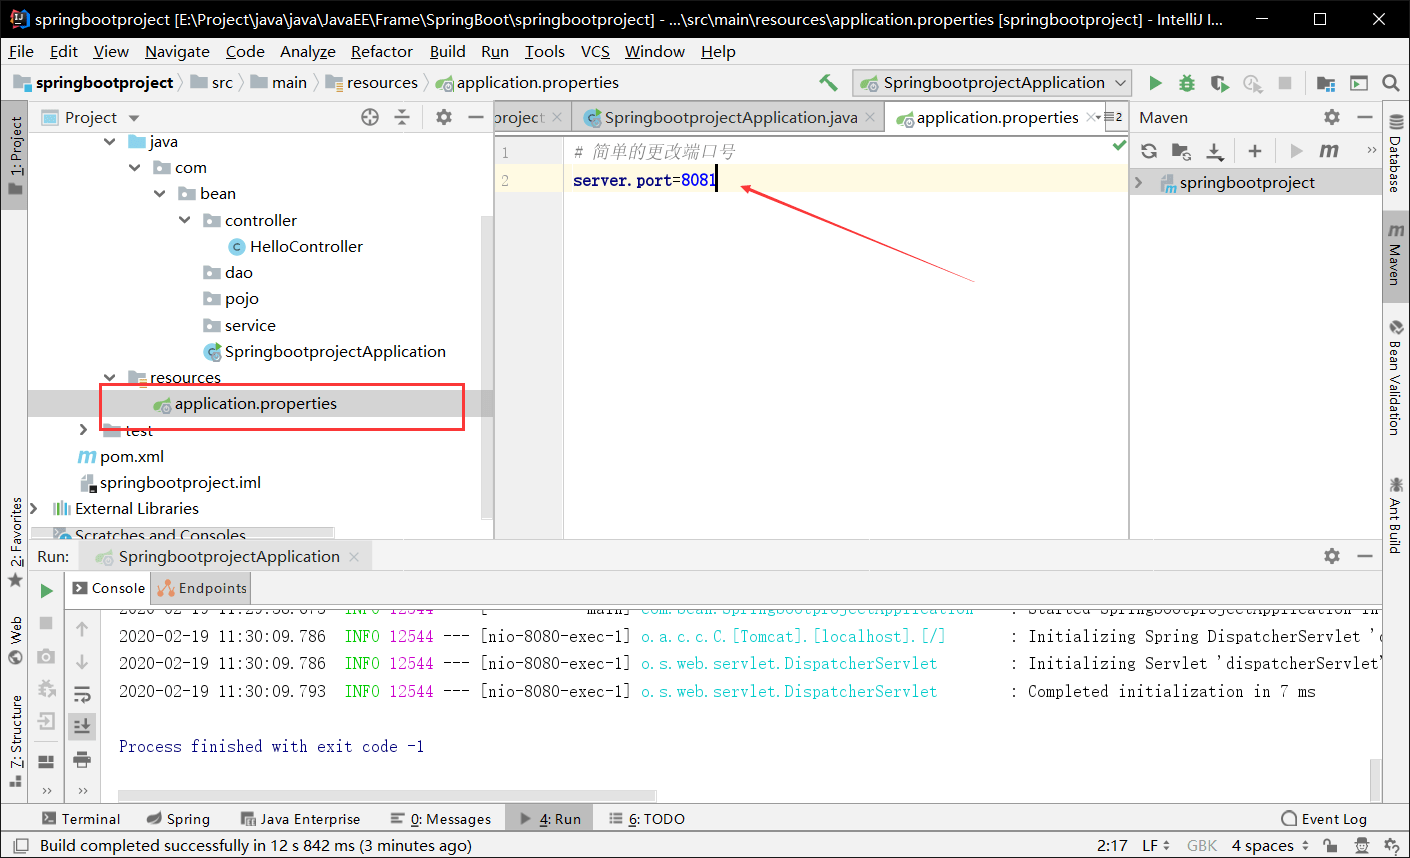Open the 7: Structure side tool window
Image resolution: width=1410 pixels, height=858 pixels.
[15, 740]
